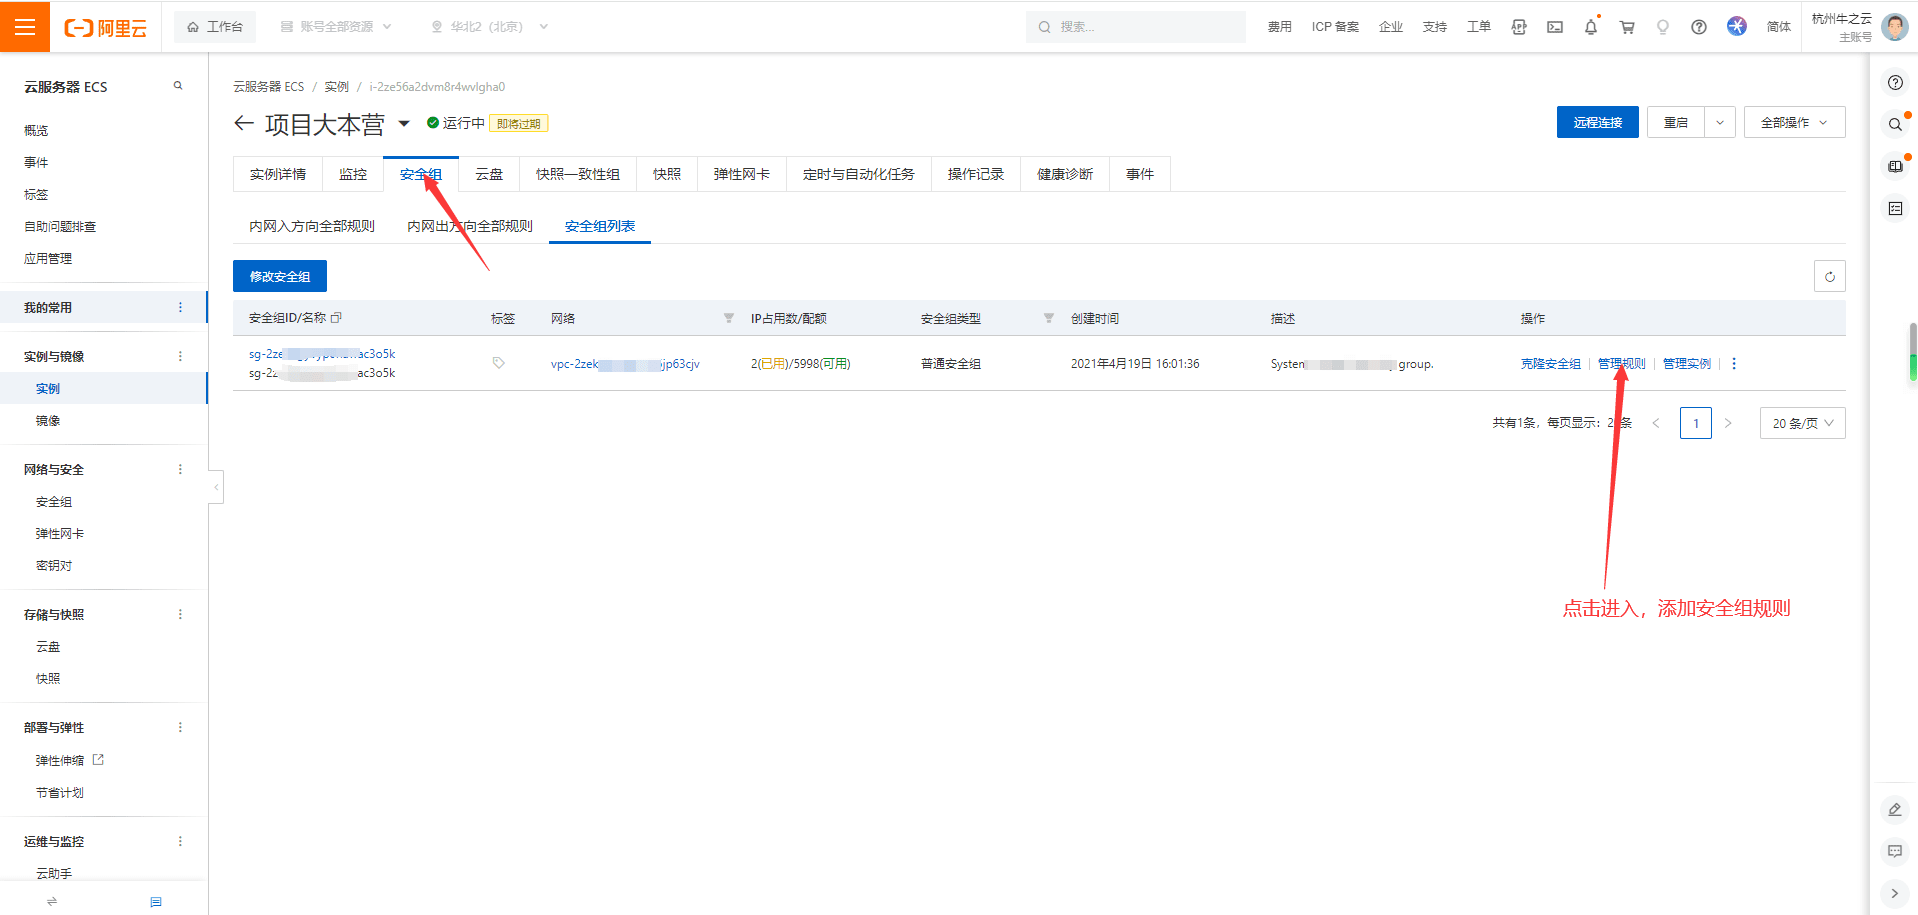The image size is (1918, 915).
Task: Click the 修改安全组 button
Action: pyautogui.click(x=280, y=276)
